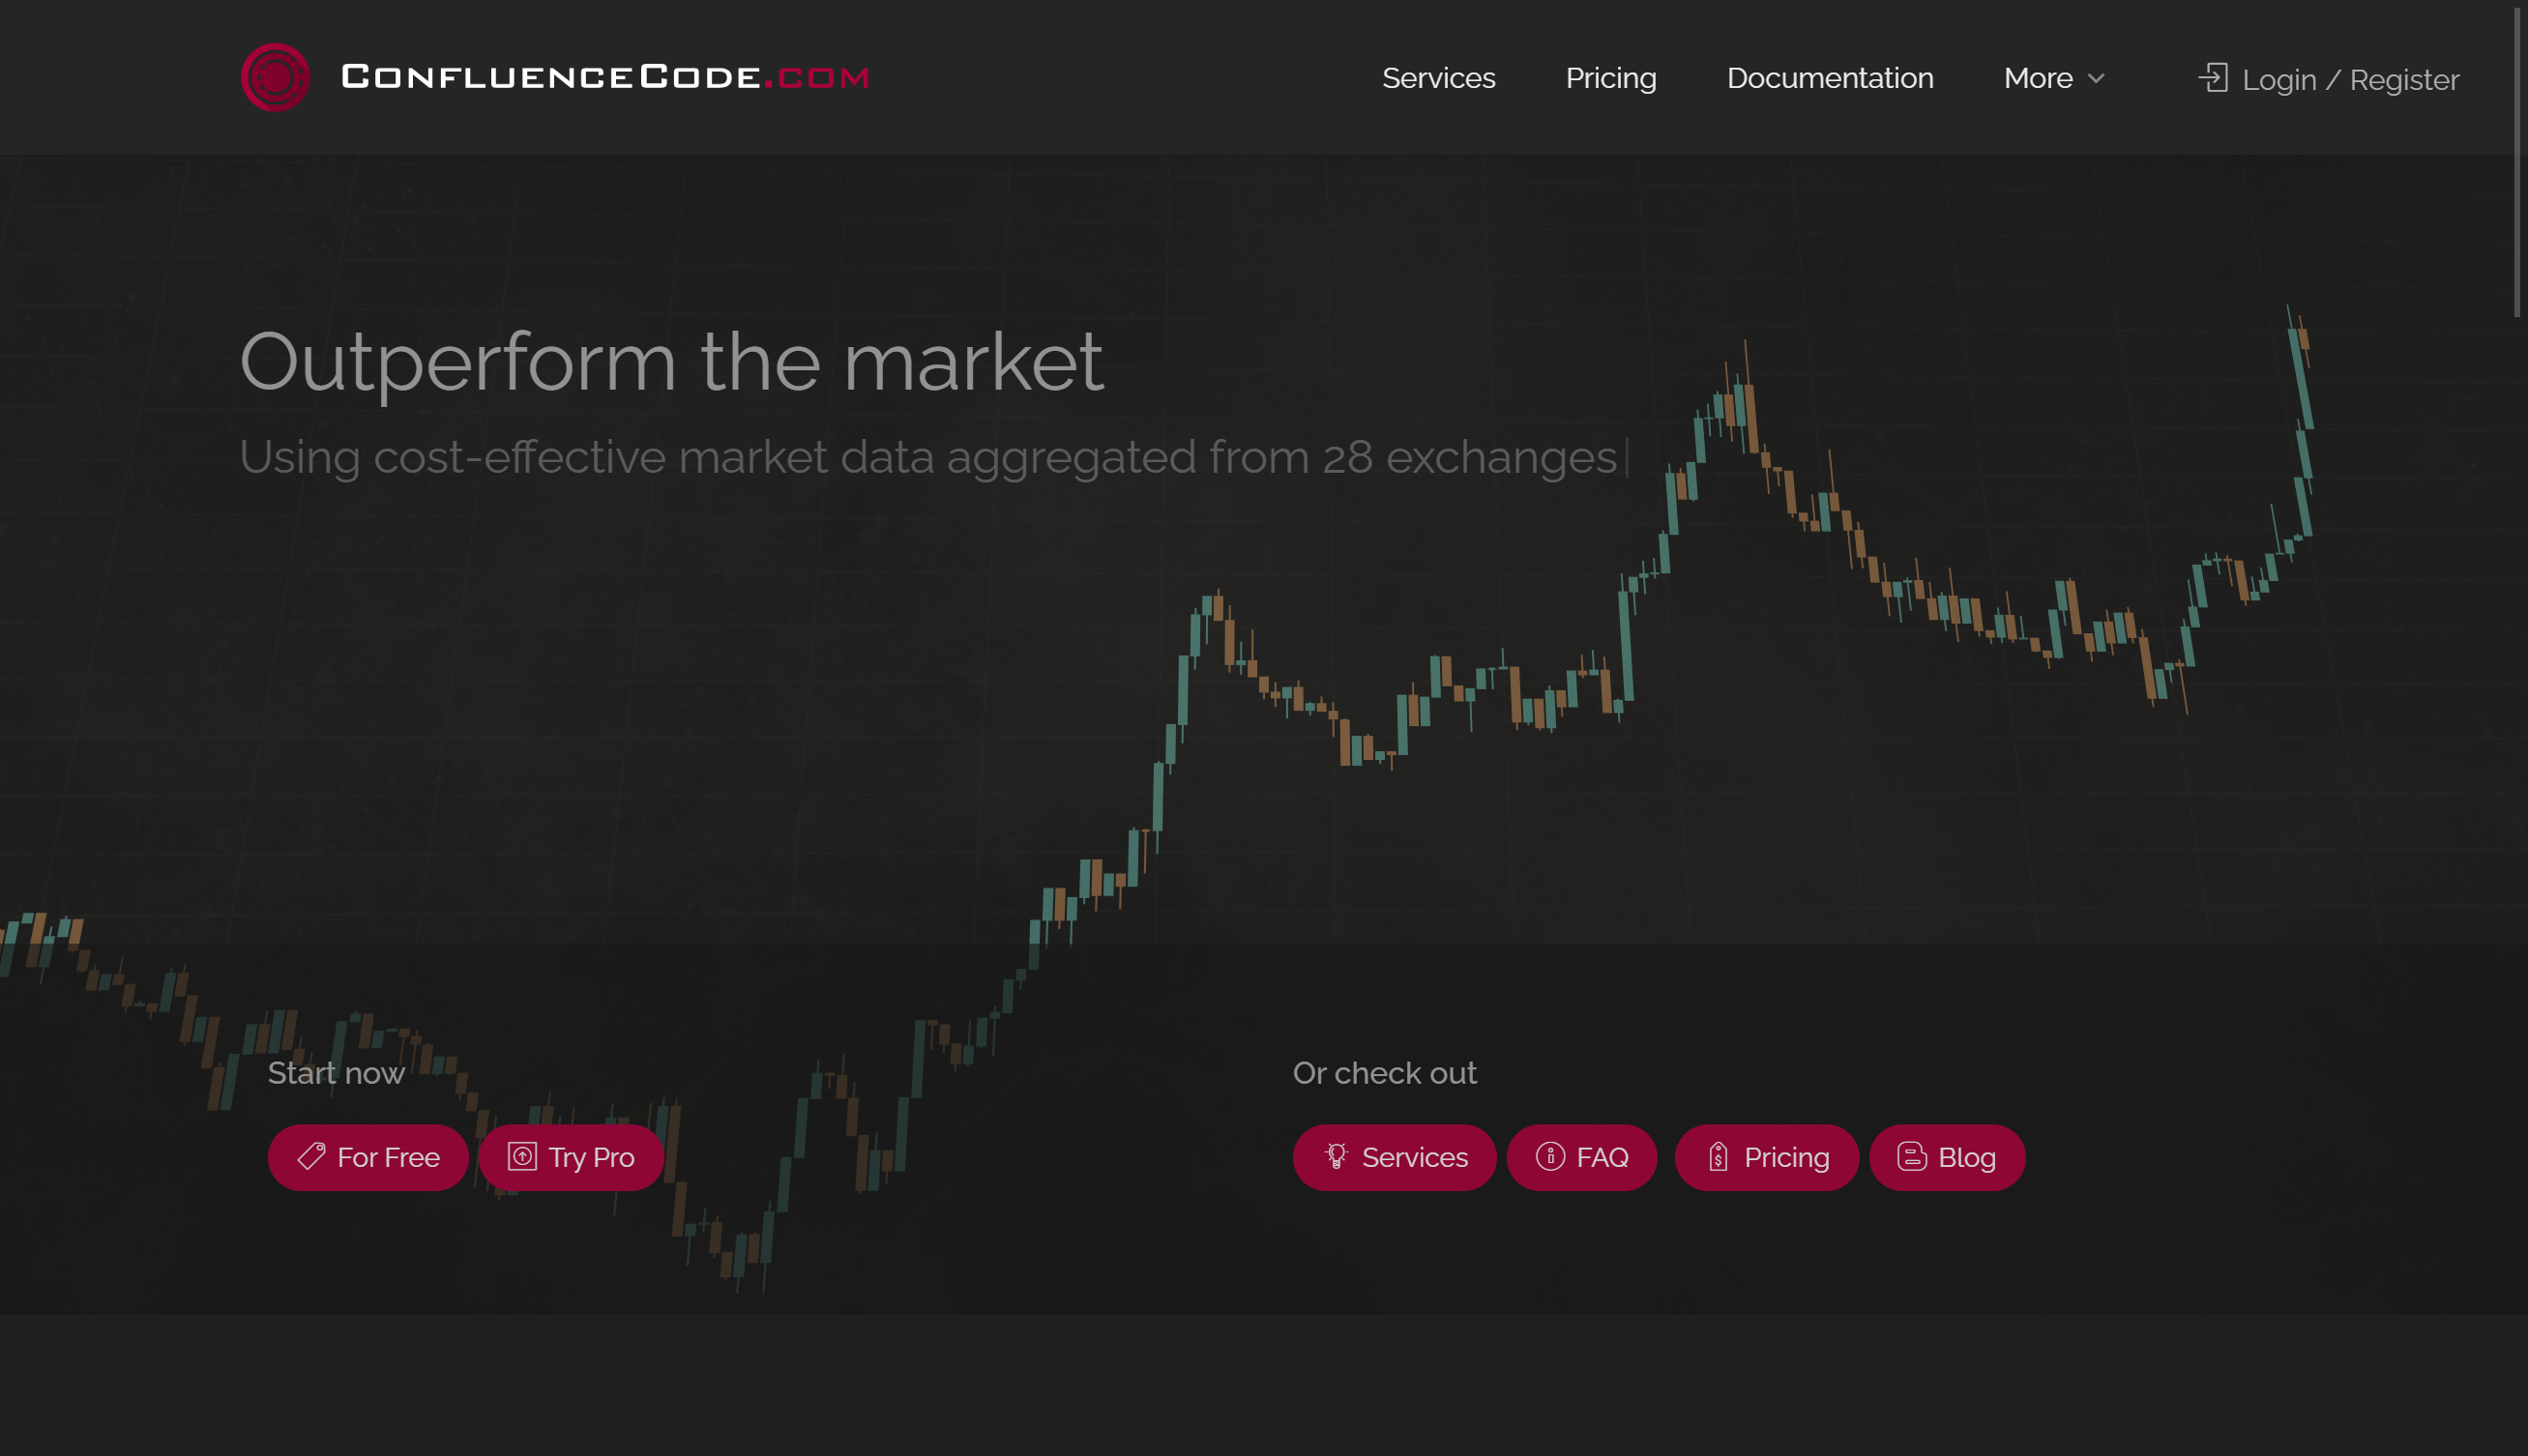Click the upload icon on Try Pro button
Viewport: 2528px width, 1456px height.
click(522, 1156)
